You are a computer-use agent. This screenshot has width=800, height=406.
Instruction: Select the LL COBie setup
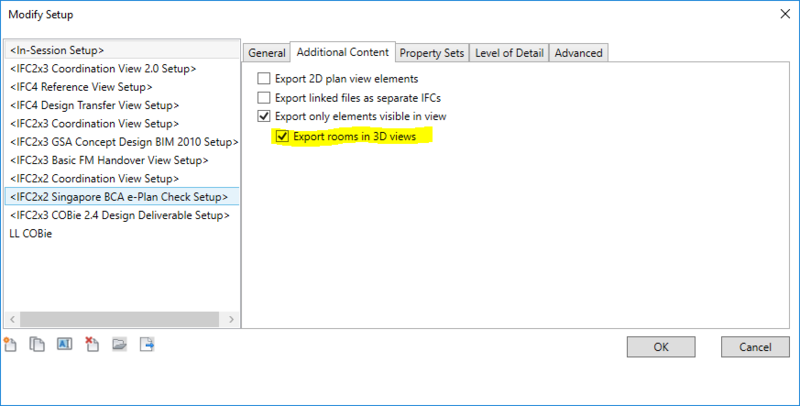pos(122,234)
